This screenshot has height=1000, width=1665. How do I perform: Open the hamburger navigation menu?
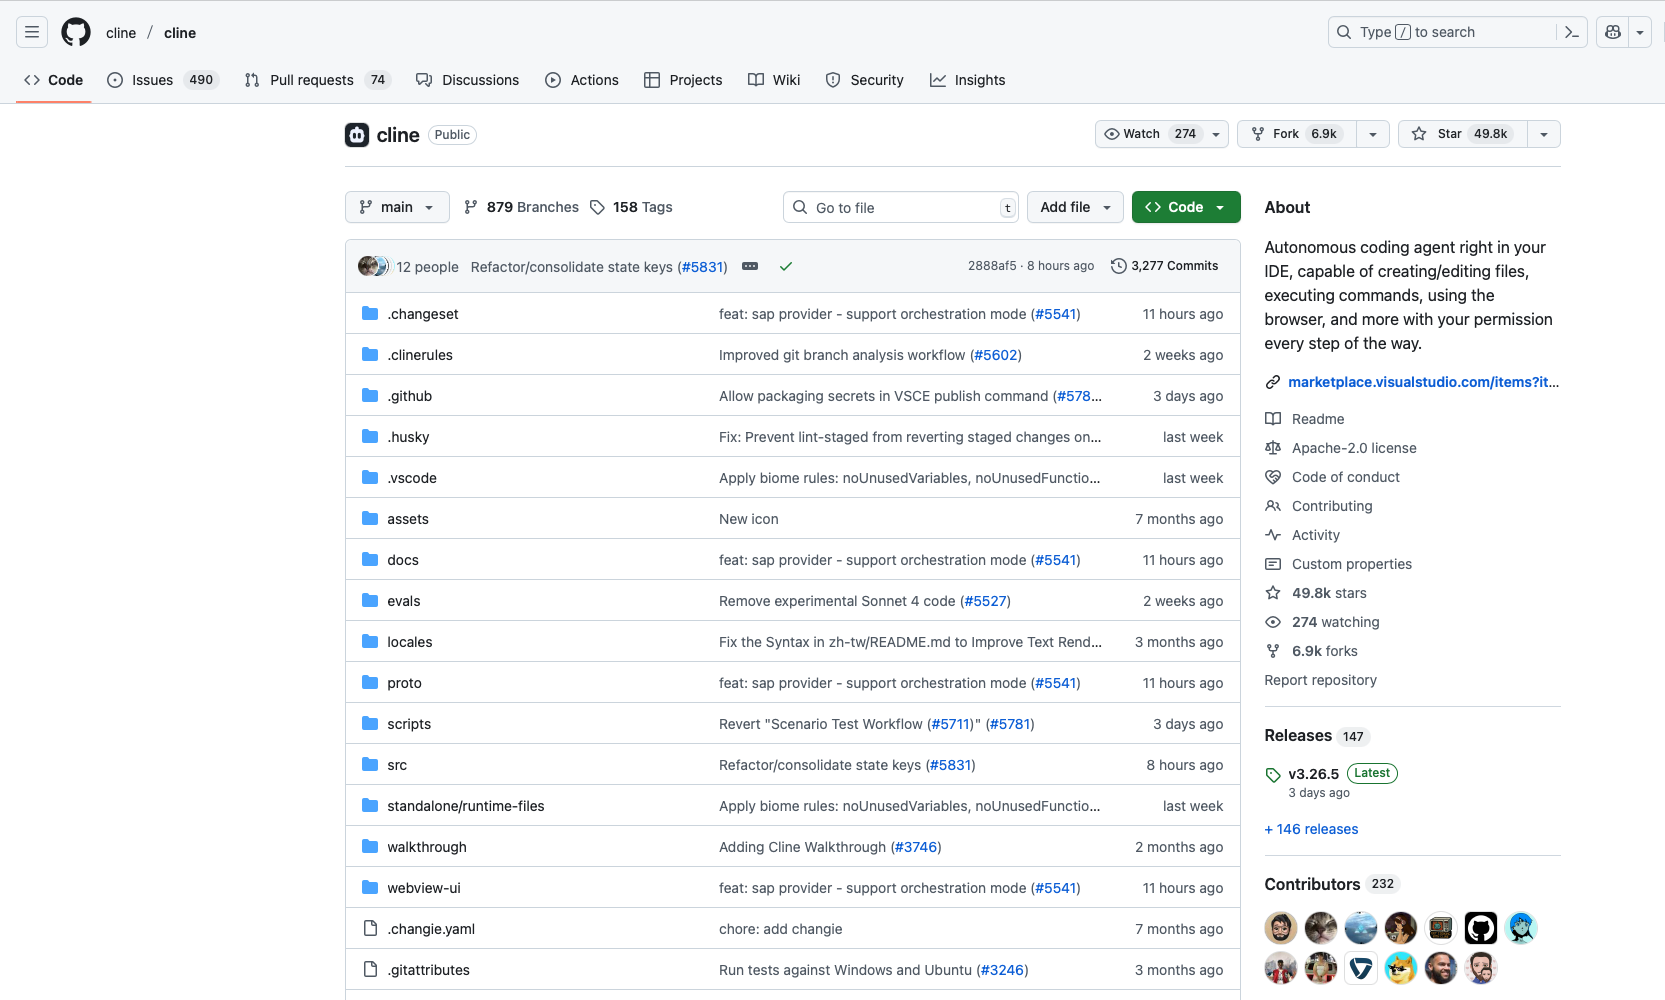pos(32,32)
